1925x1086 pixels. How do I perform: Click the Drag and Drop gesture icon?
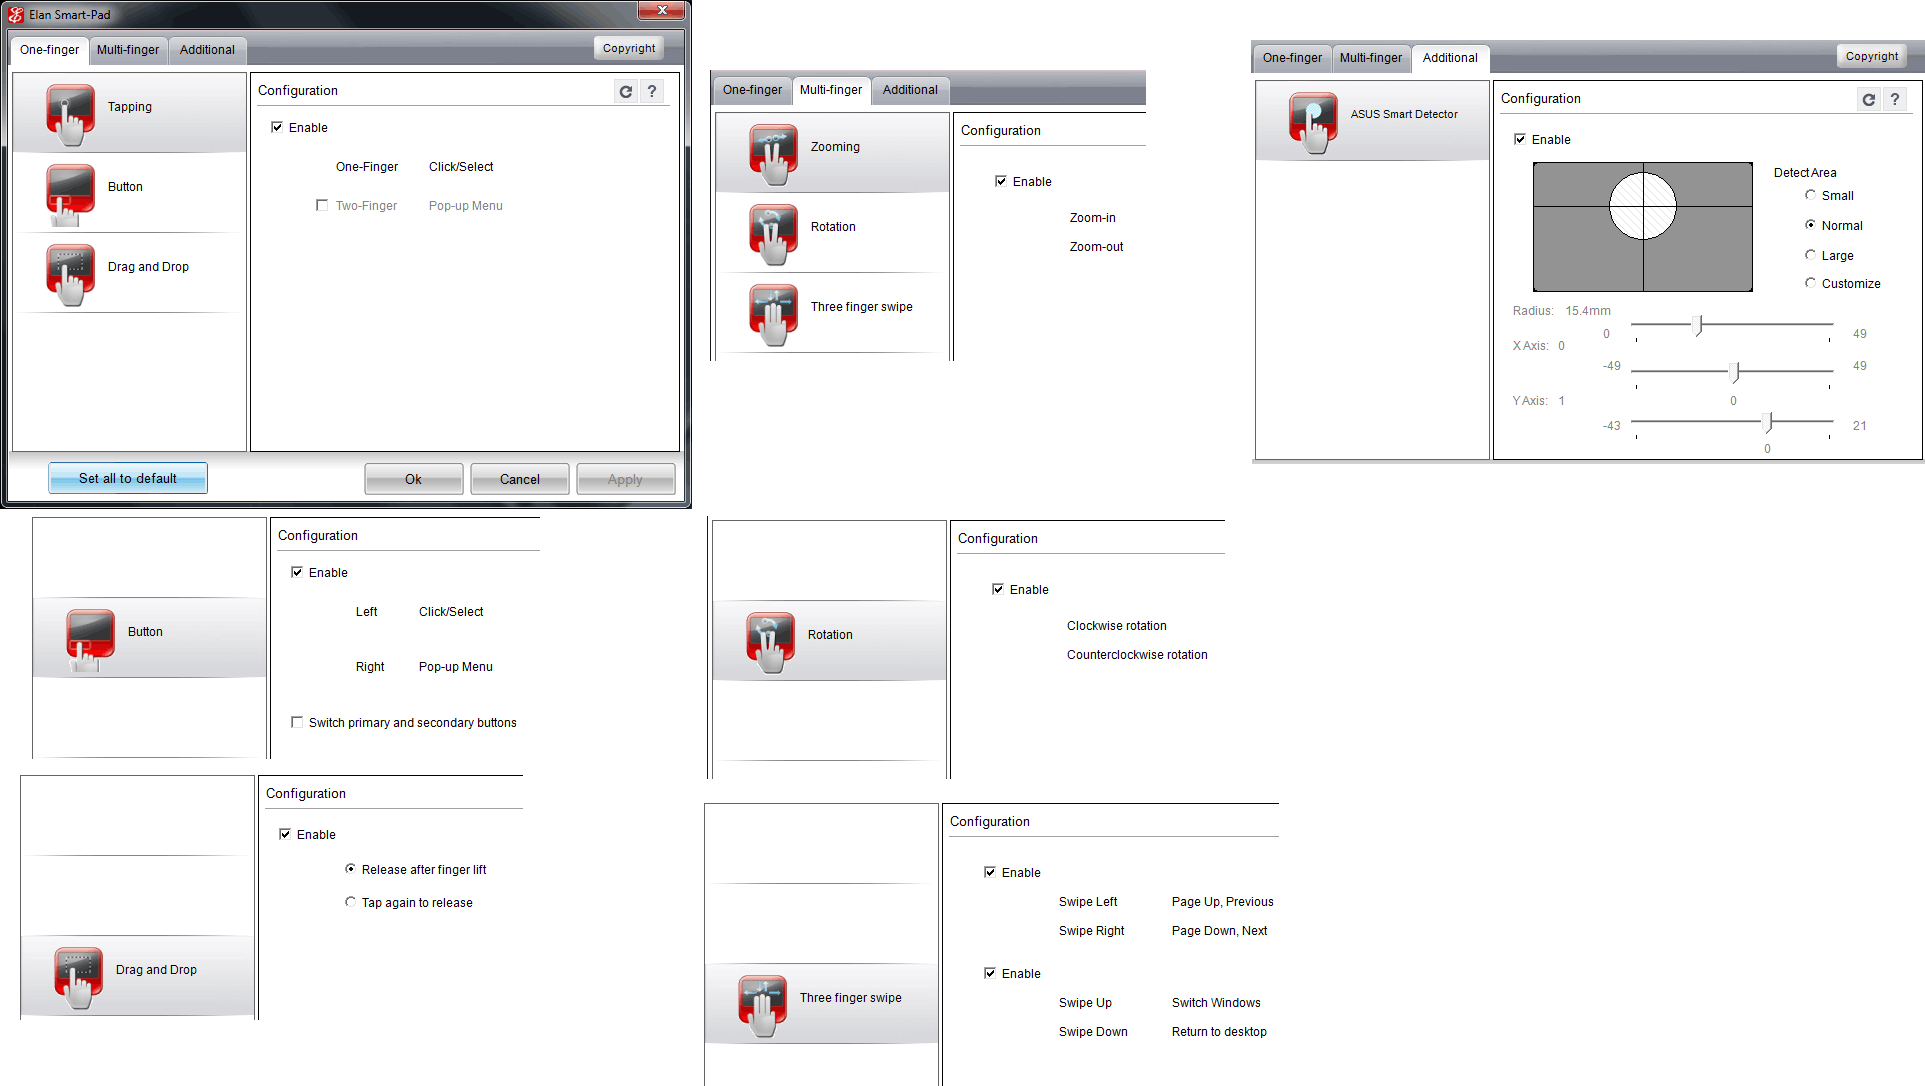pyautogui.click(x=69, y=266)
